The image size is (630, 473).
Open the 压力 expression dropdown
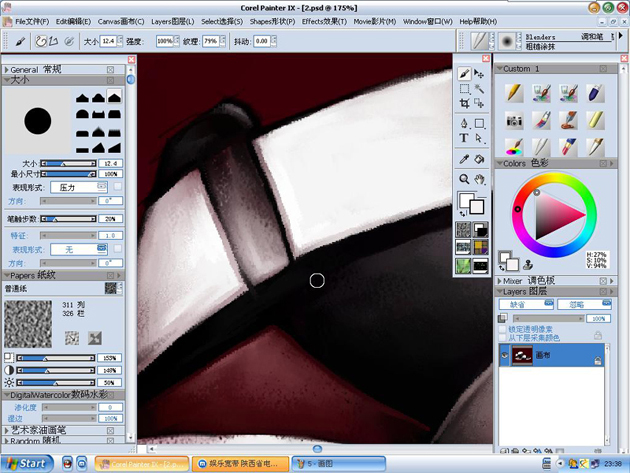(x=79, y=187)
